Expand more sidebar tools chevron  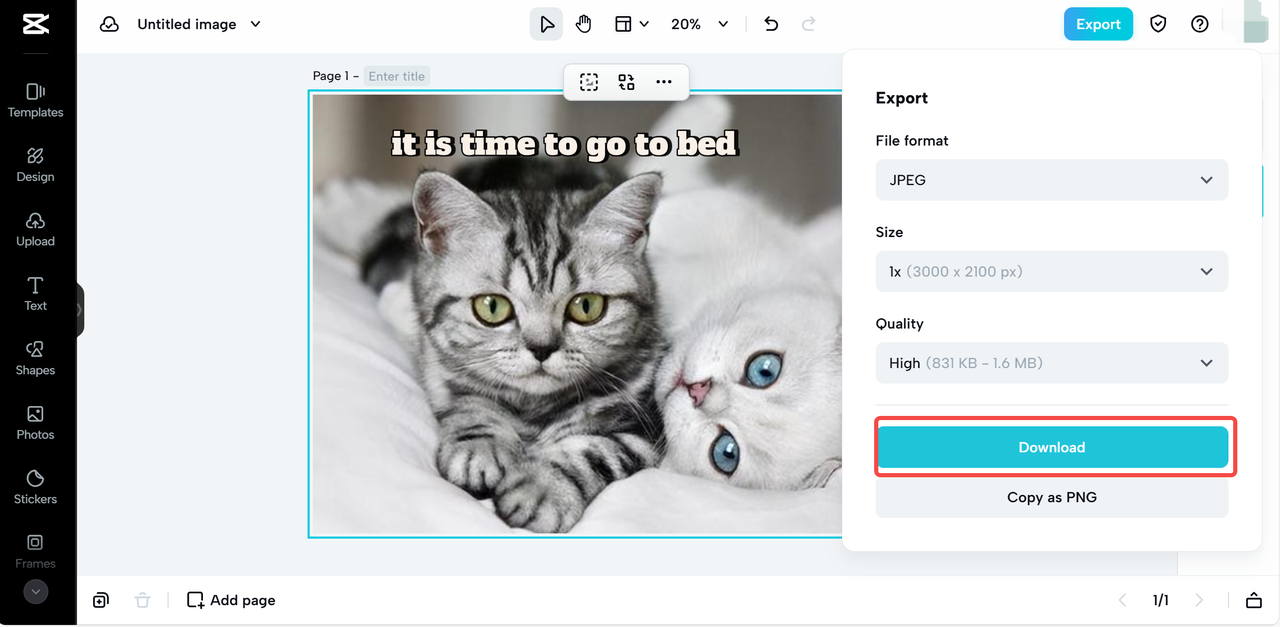click(x=36, y=592)
